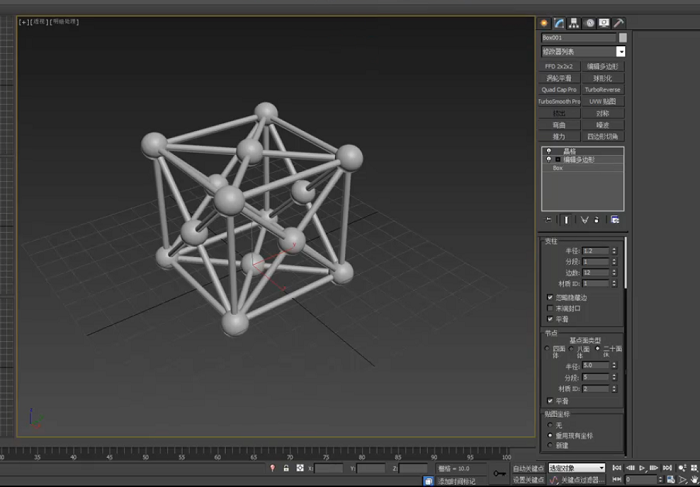This screenshot has height=487, width=700.
Task: Click the Pin Stack icon
Action: coord(549,220)
